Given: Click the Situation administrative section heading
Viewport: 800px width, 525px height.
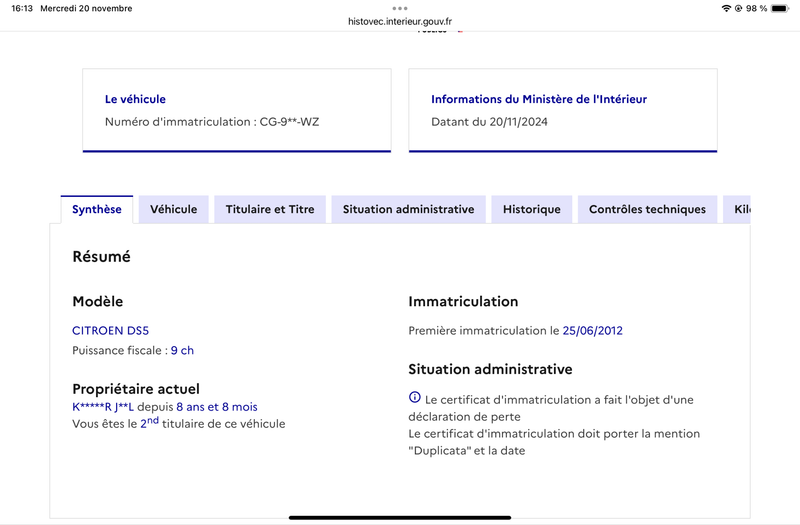Looking at the screenshot, I should (490, 369).
